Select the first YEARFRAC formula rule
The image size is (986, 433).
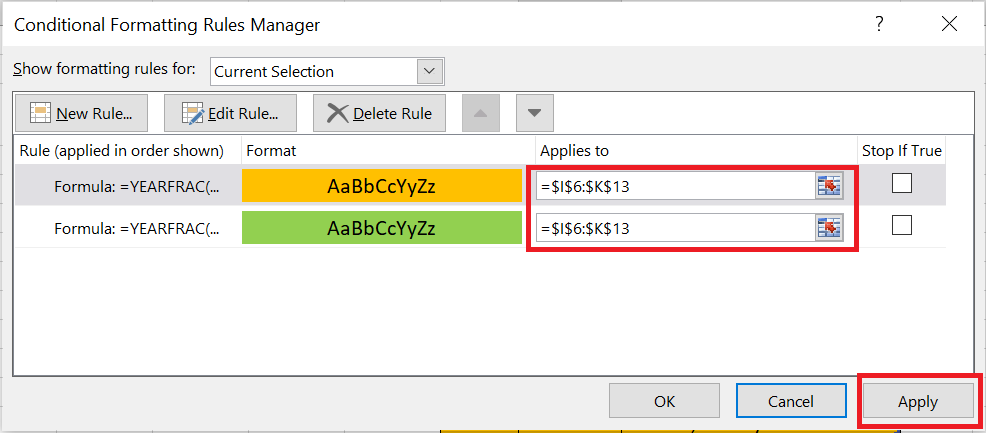pos(128,186)
